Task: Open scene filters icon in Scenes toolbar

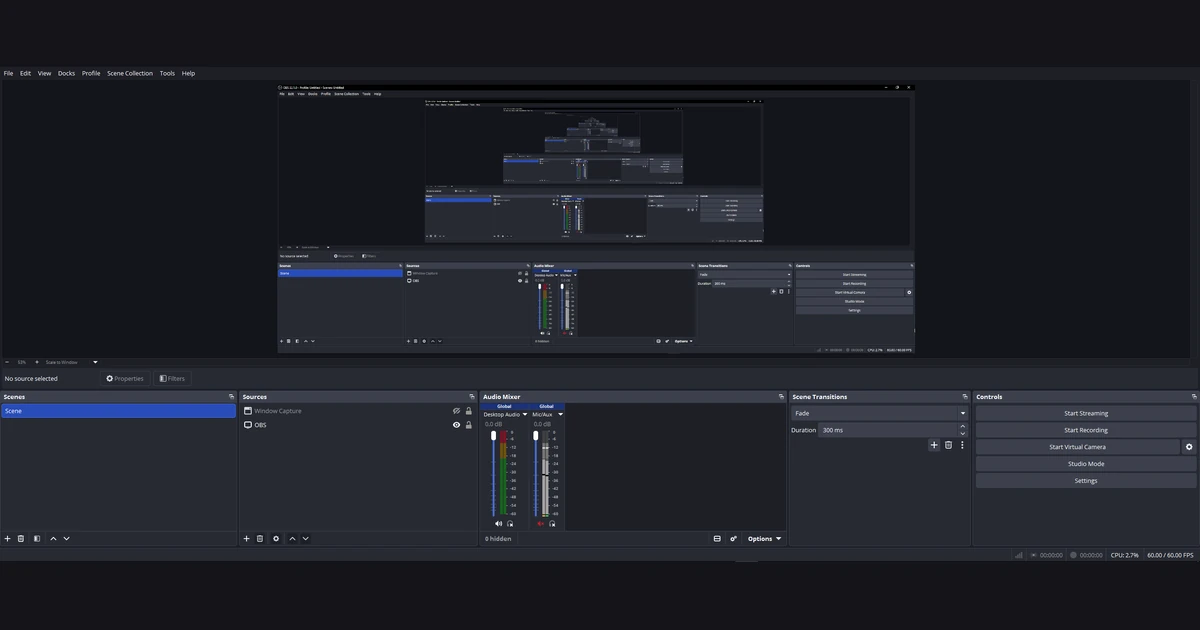Action: 37,538
